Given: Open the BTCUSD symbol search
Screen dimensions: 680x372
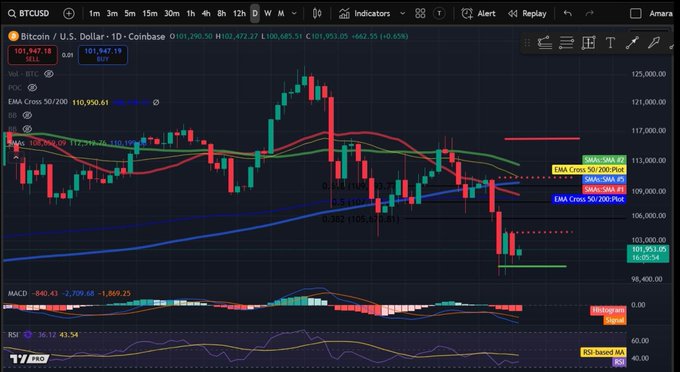Looking at the screenshot, I should pos(29,13).
